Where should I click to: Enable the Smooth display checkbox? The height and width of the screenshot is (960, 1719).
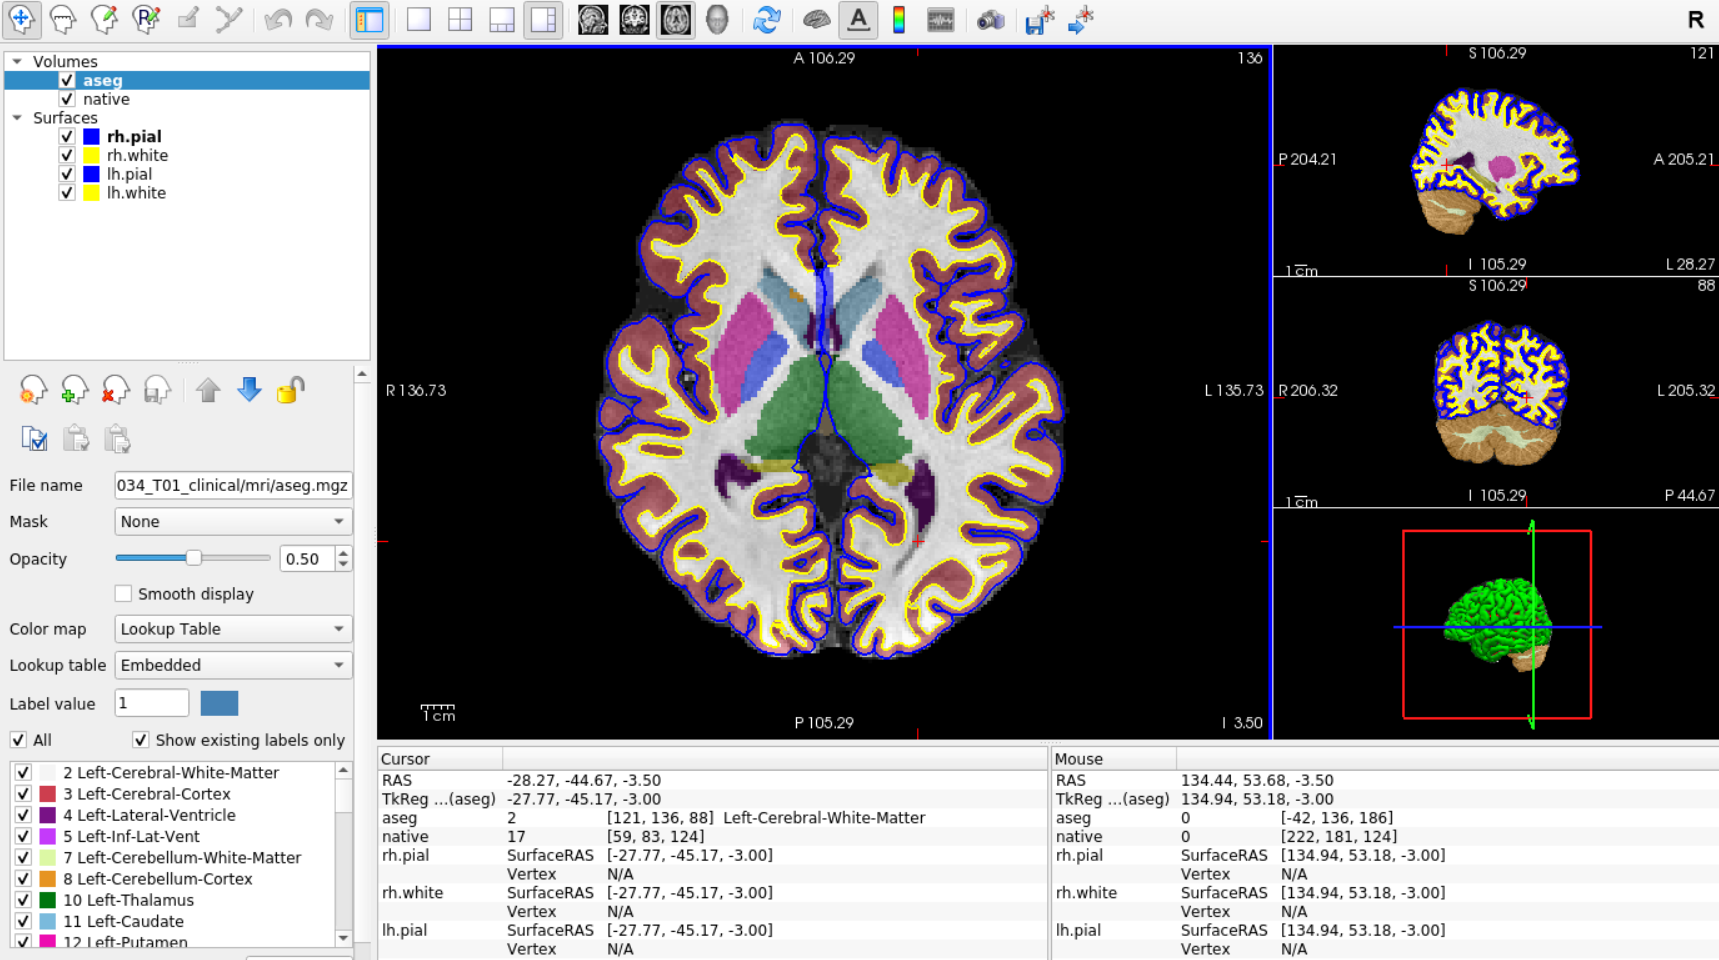[123, 594]
